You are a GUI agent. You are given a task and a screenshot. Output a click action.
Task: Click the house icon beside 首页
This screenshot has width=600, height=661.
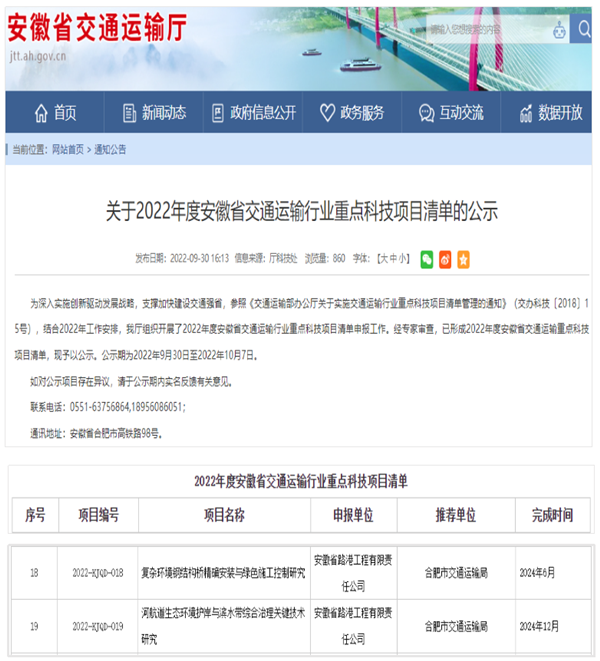[x=41, y=113]
